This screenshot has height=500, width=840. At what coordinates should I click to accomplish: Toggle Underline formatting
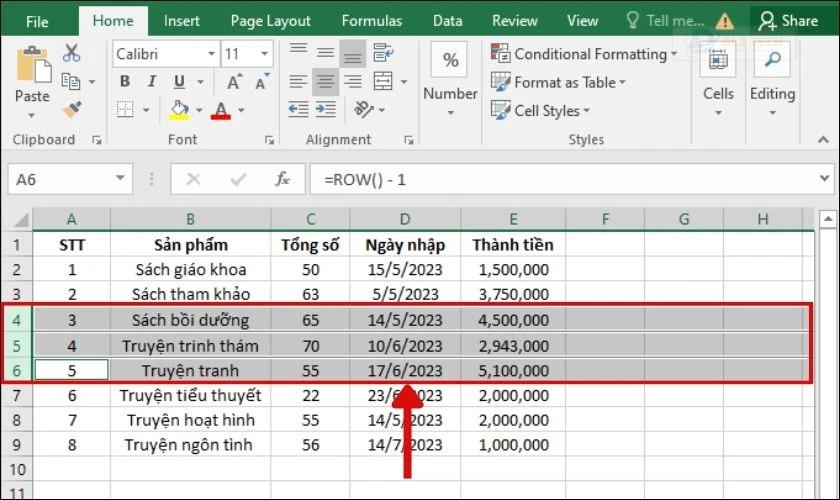coord(179,81)
